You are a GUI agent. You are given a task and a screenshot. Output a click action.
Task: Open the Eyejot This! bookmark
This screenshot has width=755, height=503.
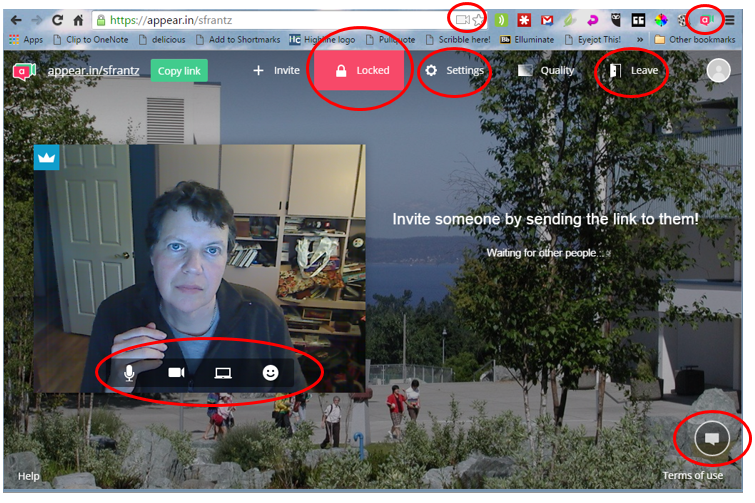[593, 39]
